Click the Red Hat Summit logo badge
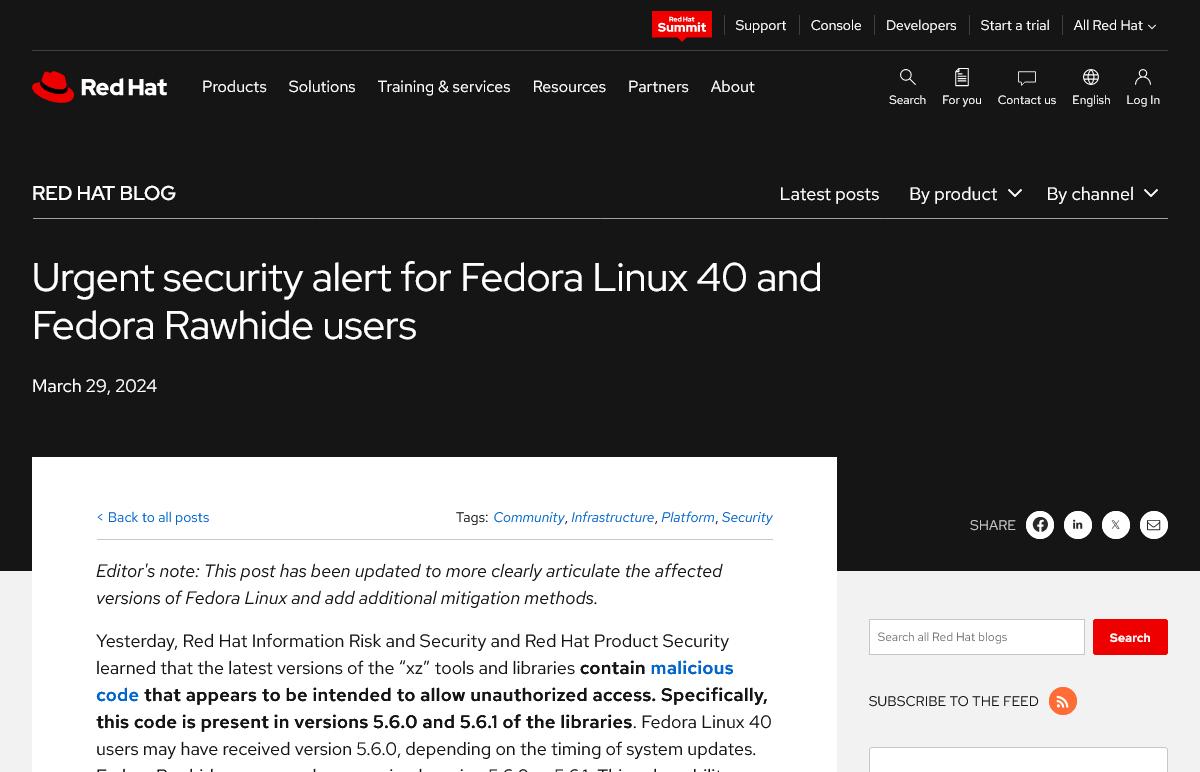 coord(681,26)
